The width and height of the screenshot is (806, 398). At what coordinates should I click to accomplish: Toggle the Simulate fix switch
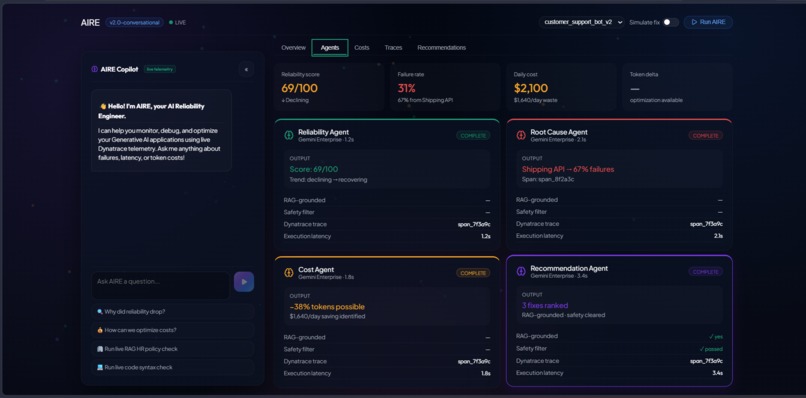pyautogui.click(x=670, y=22)
